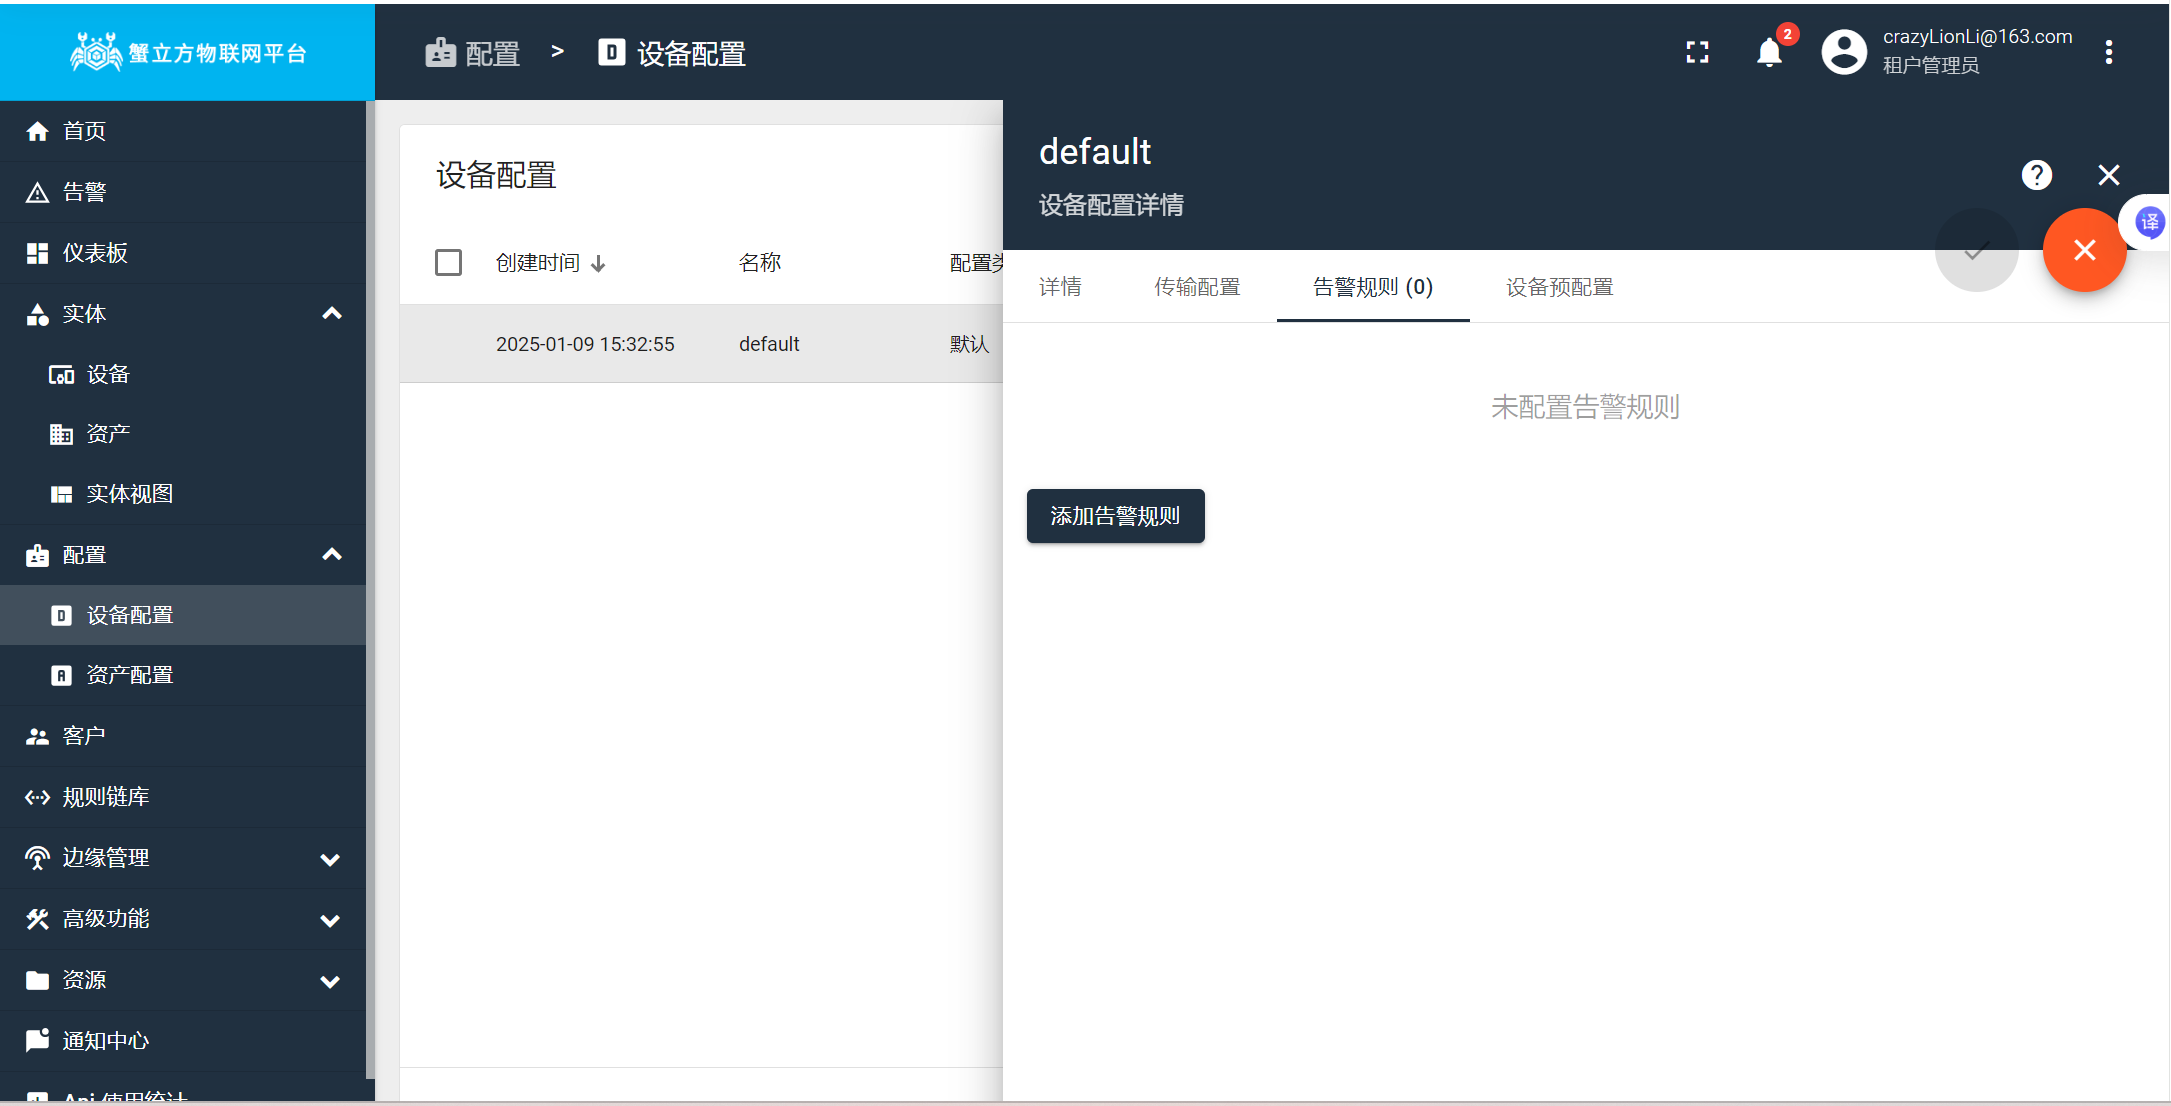Open the 首页 home icon
Image resolution: width=2171 pixels, height=1106 pixels.
tap(38, 131)
